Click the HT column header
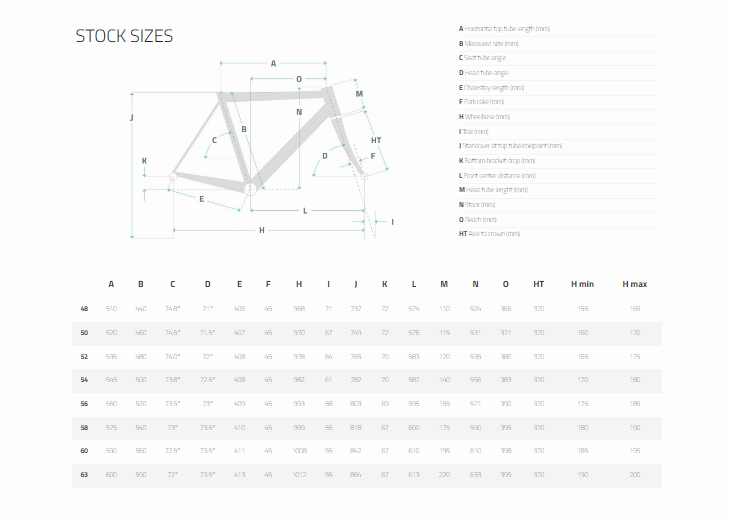Screen dimensions: 729x521 click(x=538, y=284)
